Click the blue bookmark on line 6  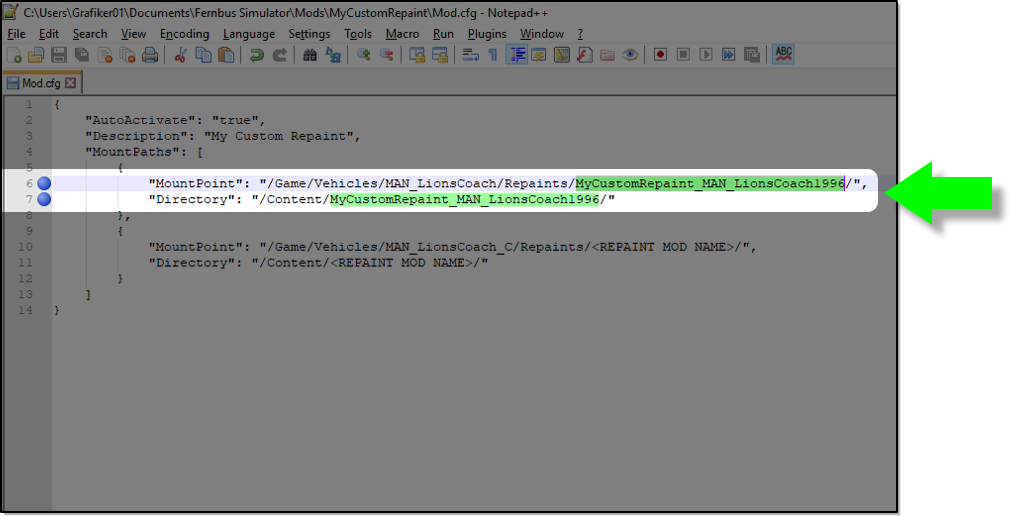[x=44, y=183]
